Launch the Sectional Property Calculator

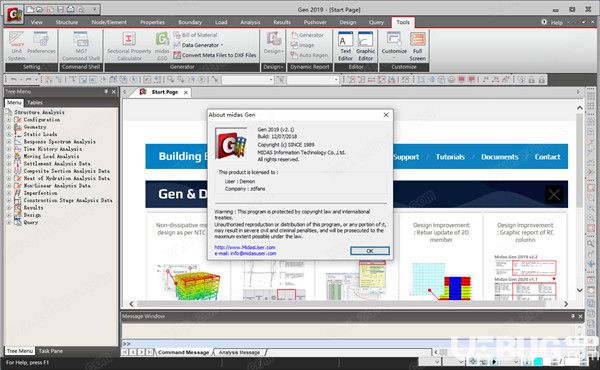(x=129, y=46)
